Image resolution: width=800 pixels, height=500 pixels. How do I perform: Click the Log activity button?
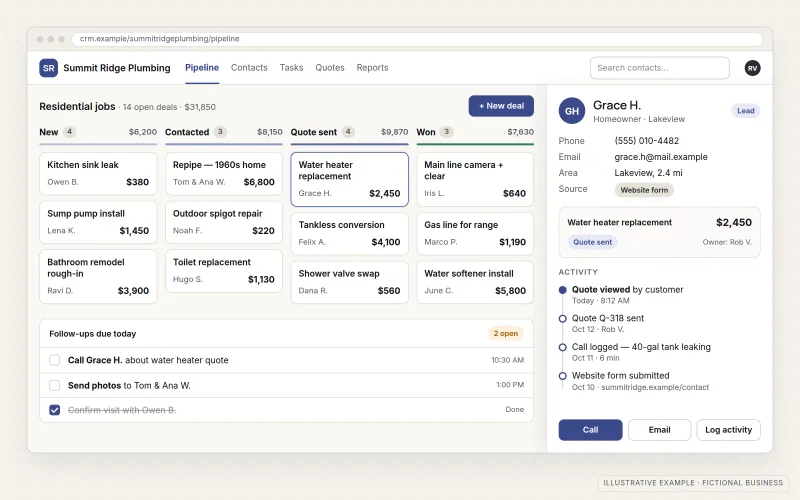728,430
